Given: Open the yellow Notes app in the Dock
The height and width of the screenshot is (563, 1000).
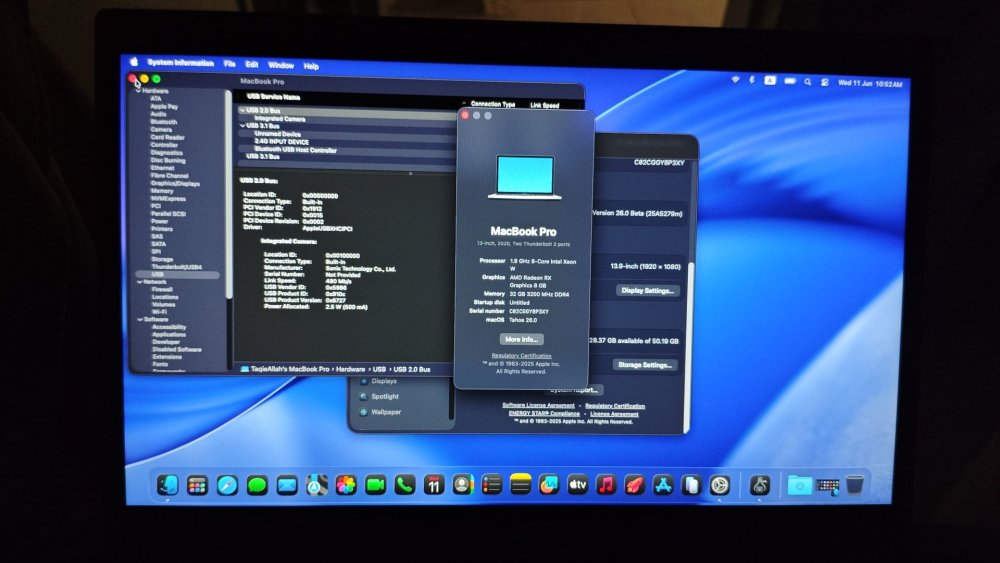Looking at the screenshot, I should point(520,485).
